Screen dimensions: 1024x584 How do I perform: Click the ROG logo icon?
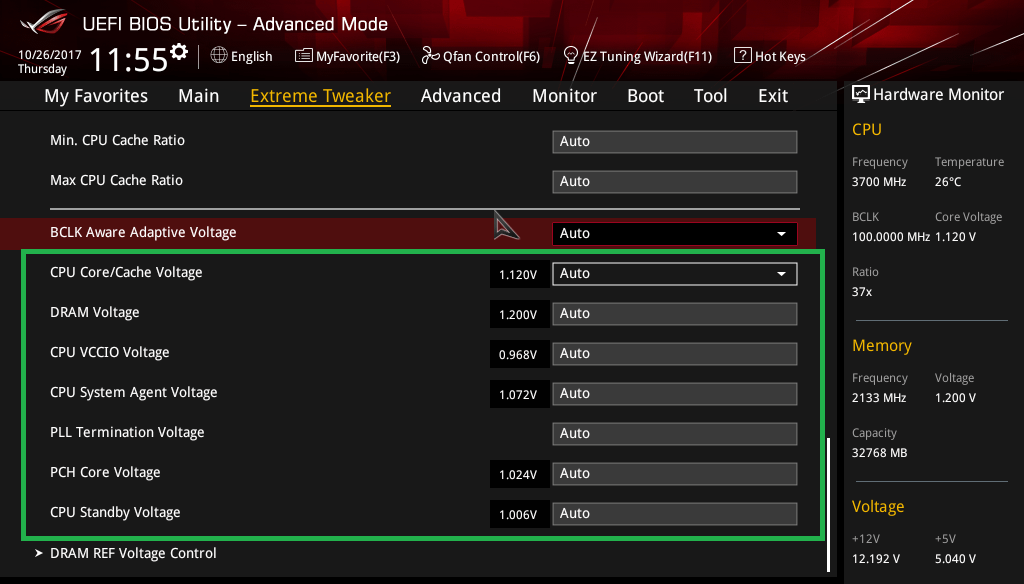(x=43, y=22)
